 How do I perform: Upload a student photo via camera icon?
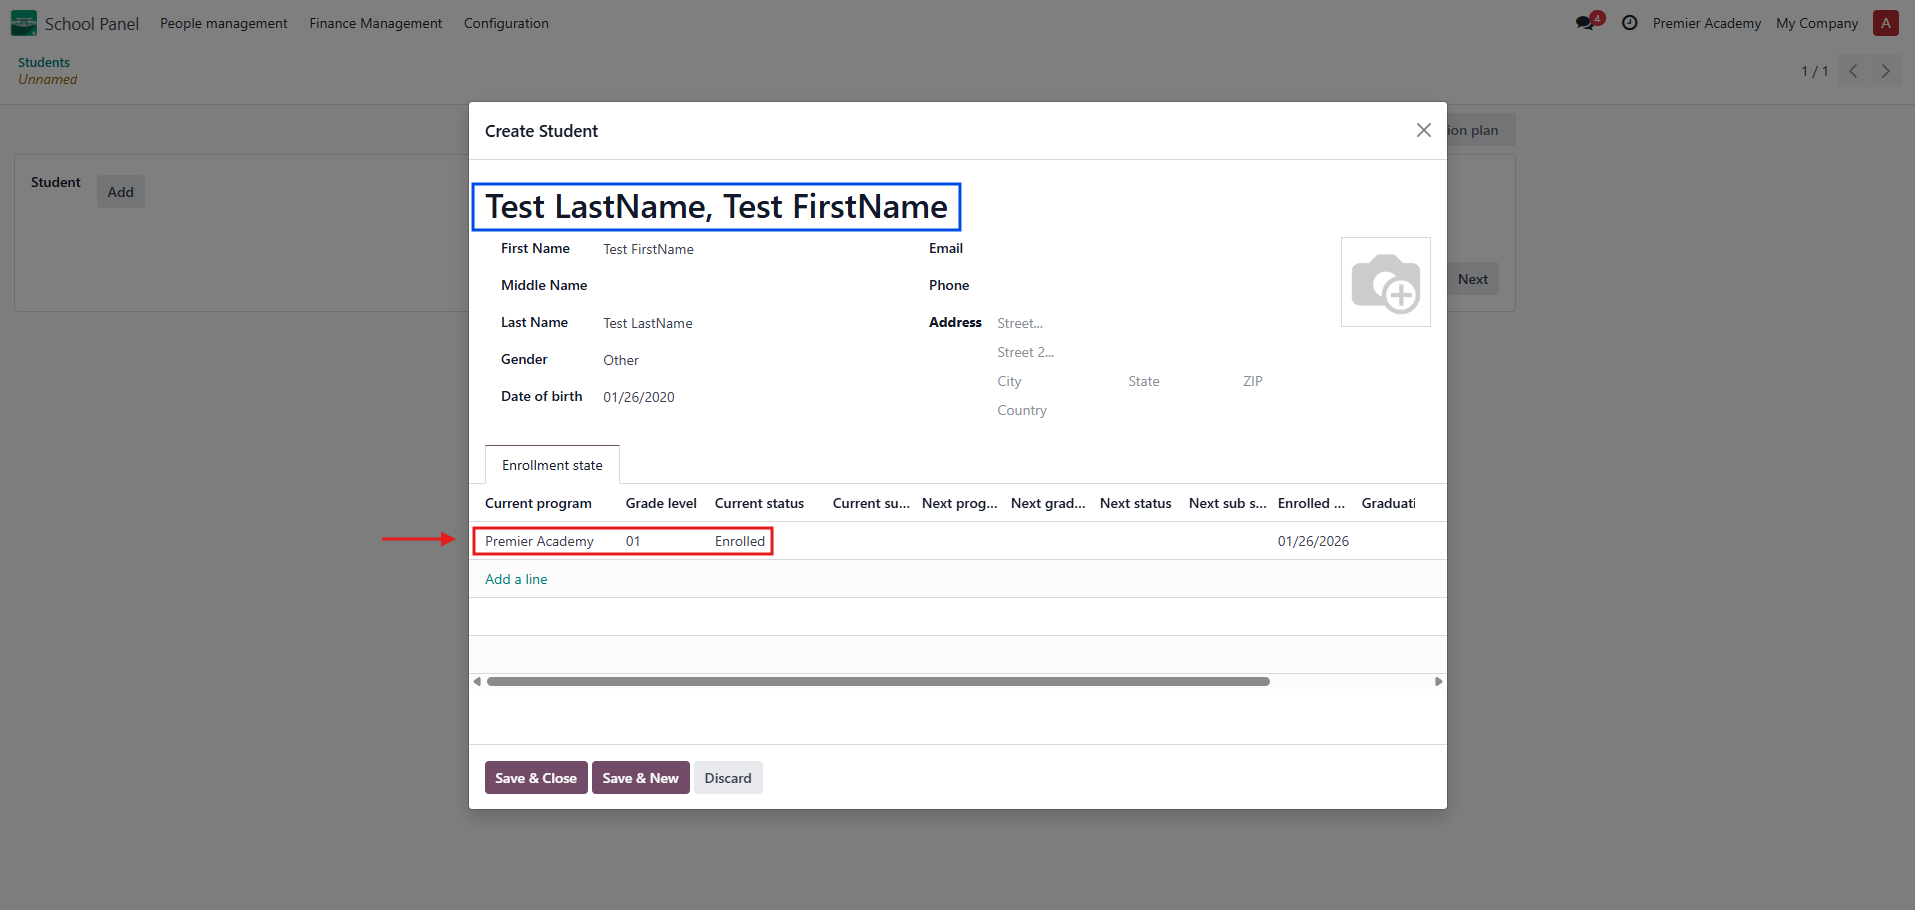(x=1385, y=282)
